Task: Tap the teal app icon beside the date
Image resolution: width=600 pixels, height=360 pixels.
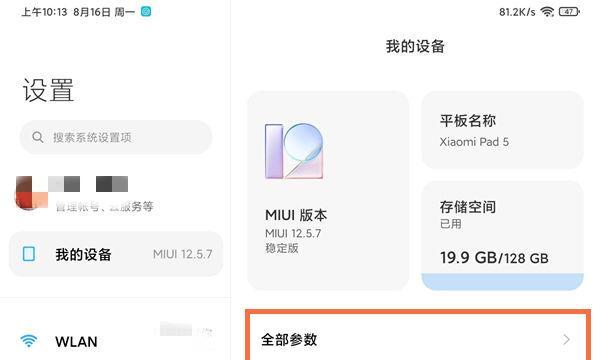Action: (x=146, y=11)
